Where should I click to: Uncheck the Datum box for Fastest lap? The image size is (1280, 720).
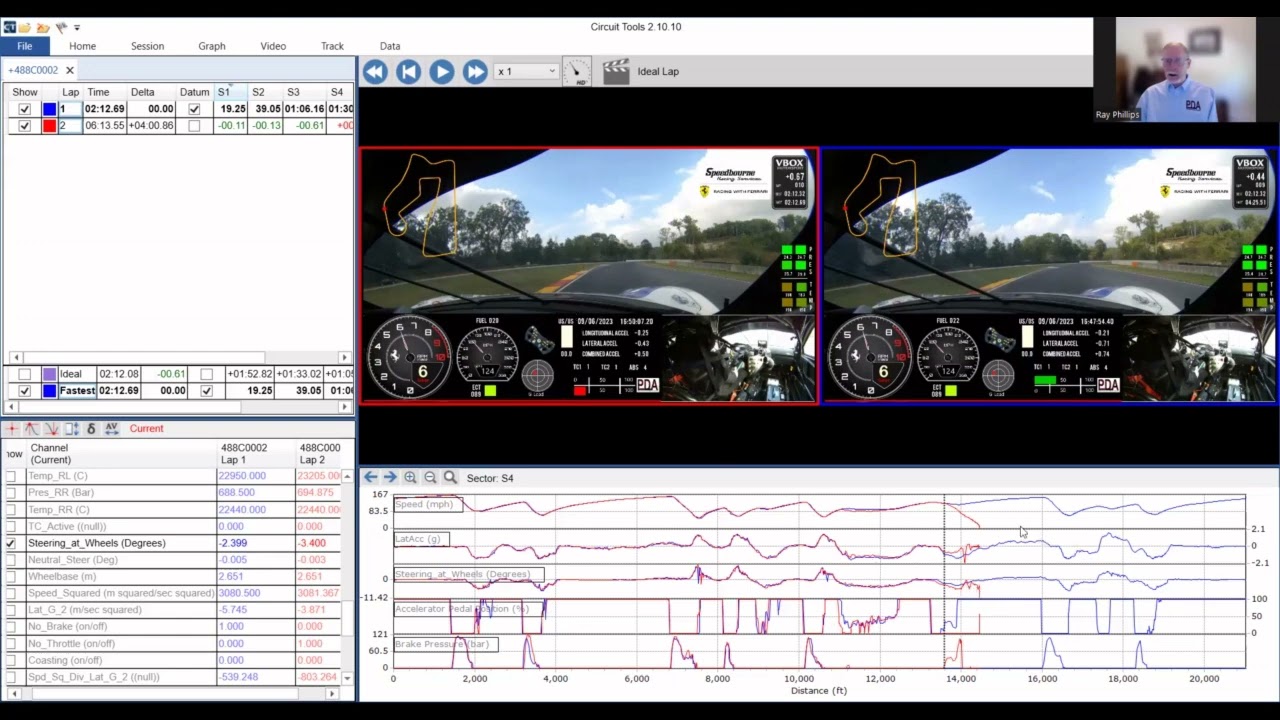point(206,391)
